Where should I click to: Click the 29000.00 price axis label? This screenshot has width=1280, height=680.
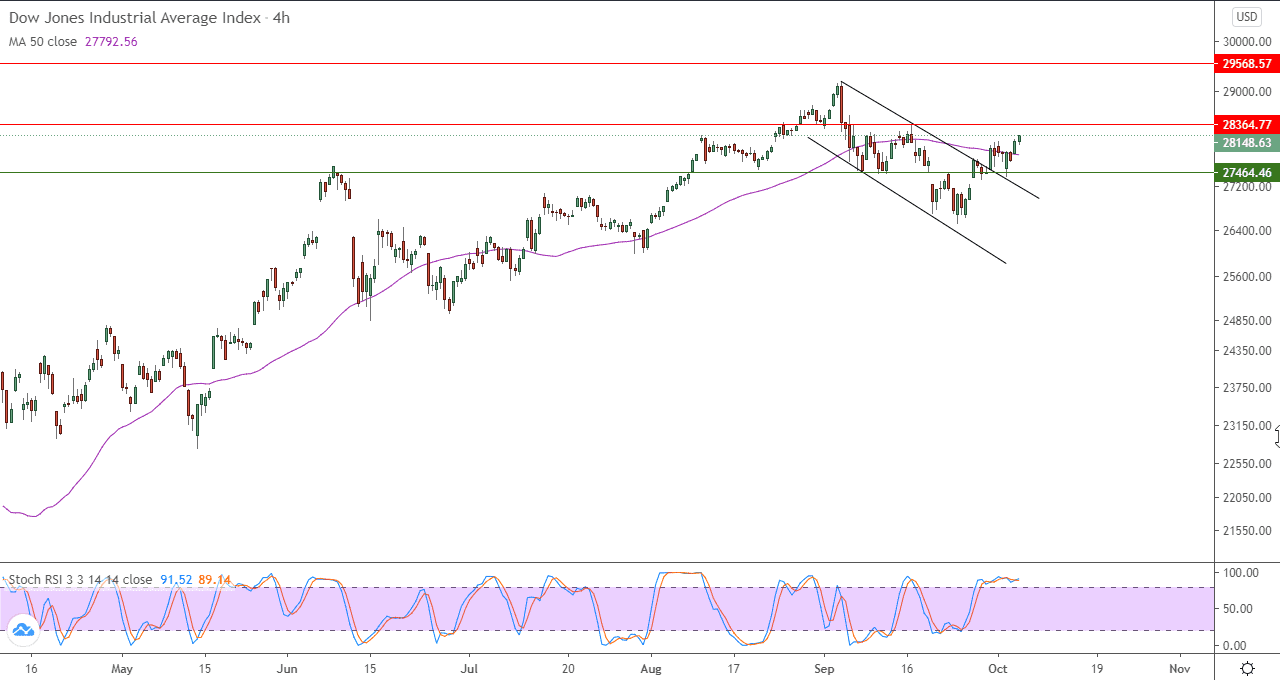coord(1246,92)
